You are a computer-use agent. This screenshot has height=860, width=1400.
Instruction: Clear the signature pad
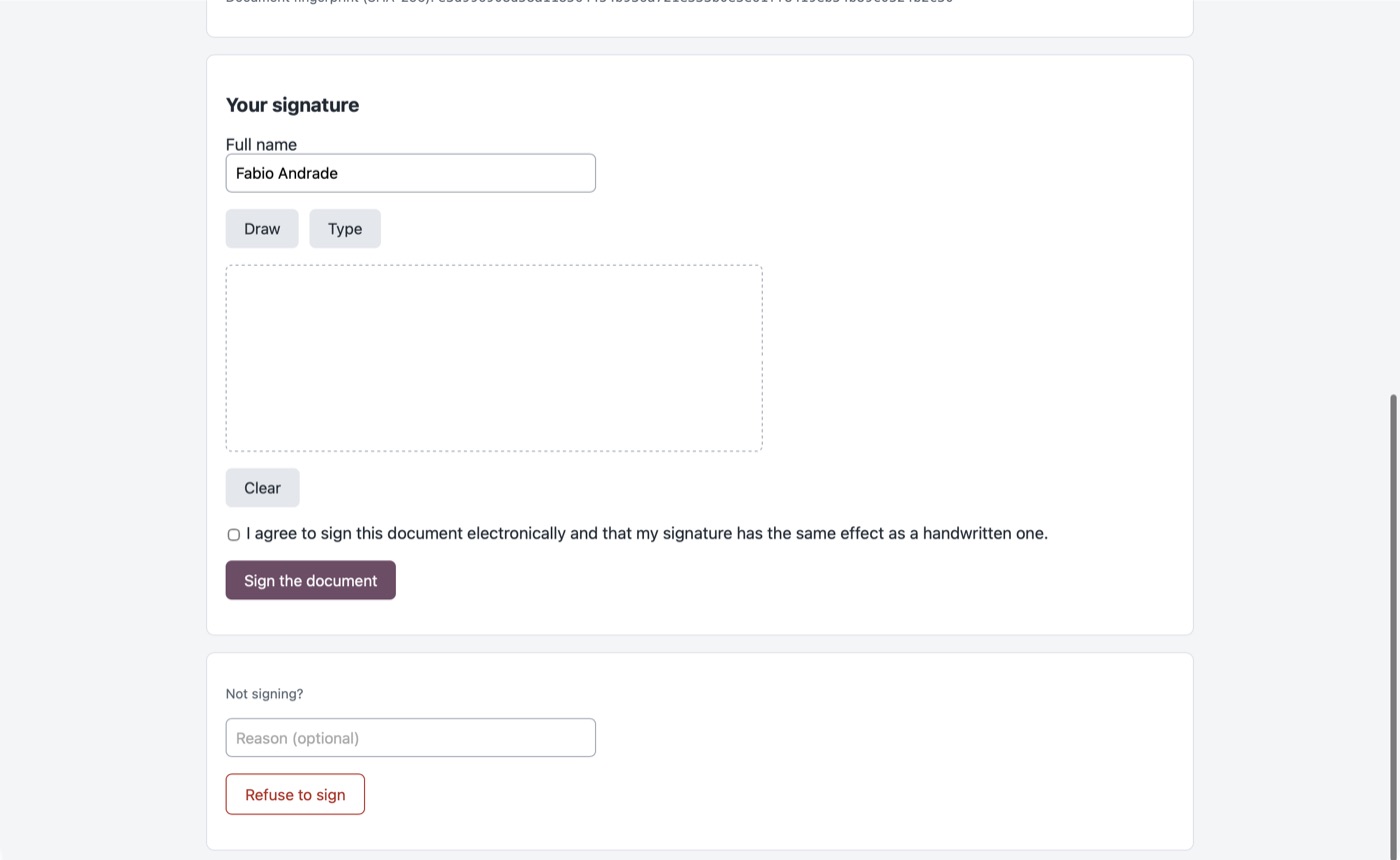[262, 488]
